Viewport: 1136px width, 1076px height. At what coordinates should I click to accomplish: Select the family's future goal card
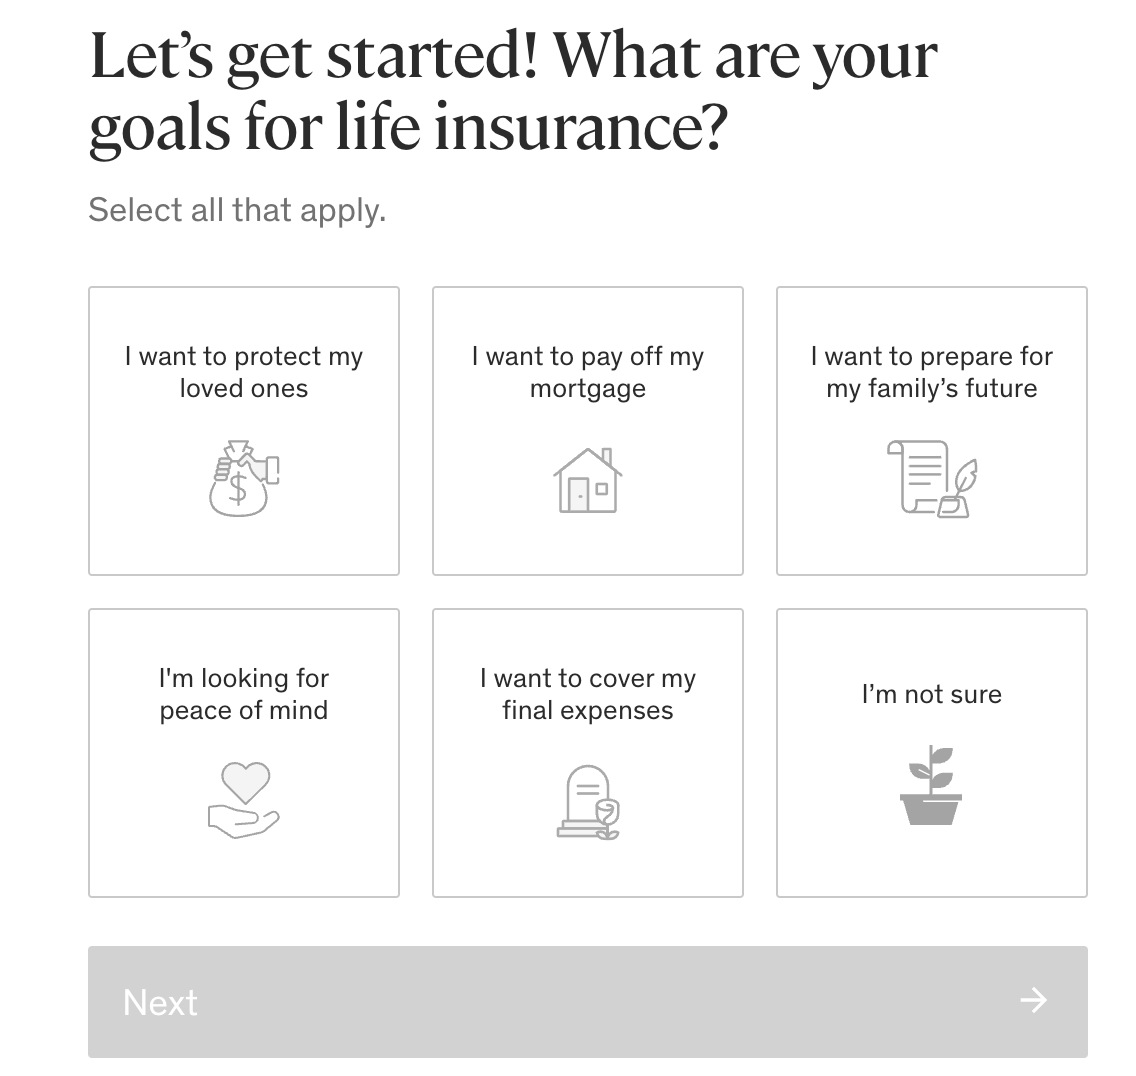click(x=932, y=431)
